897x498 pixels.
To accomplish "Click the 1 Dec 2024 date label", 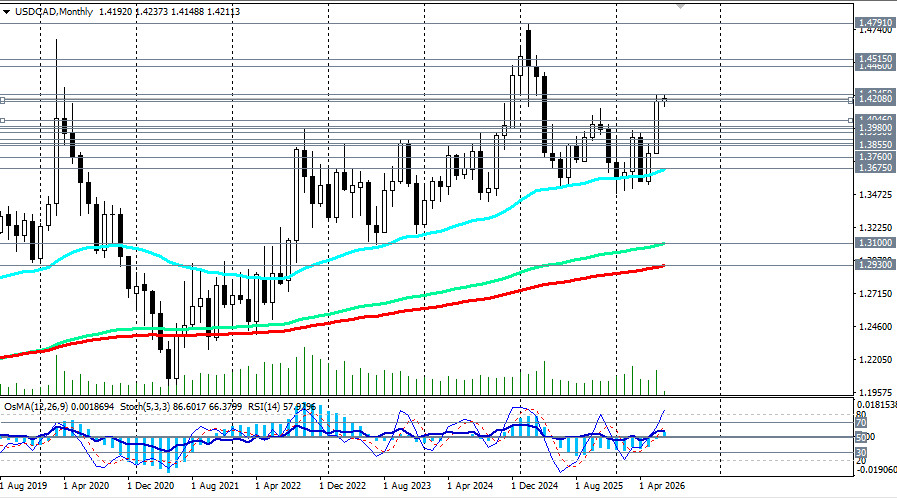I will pyautogui.click(x=534, y=486).
